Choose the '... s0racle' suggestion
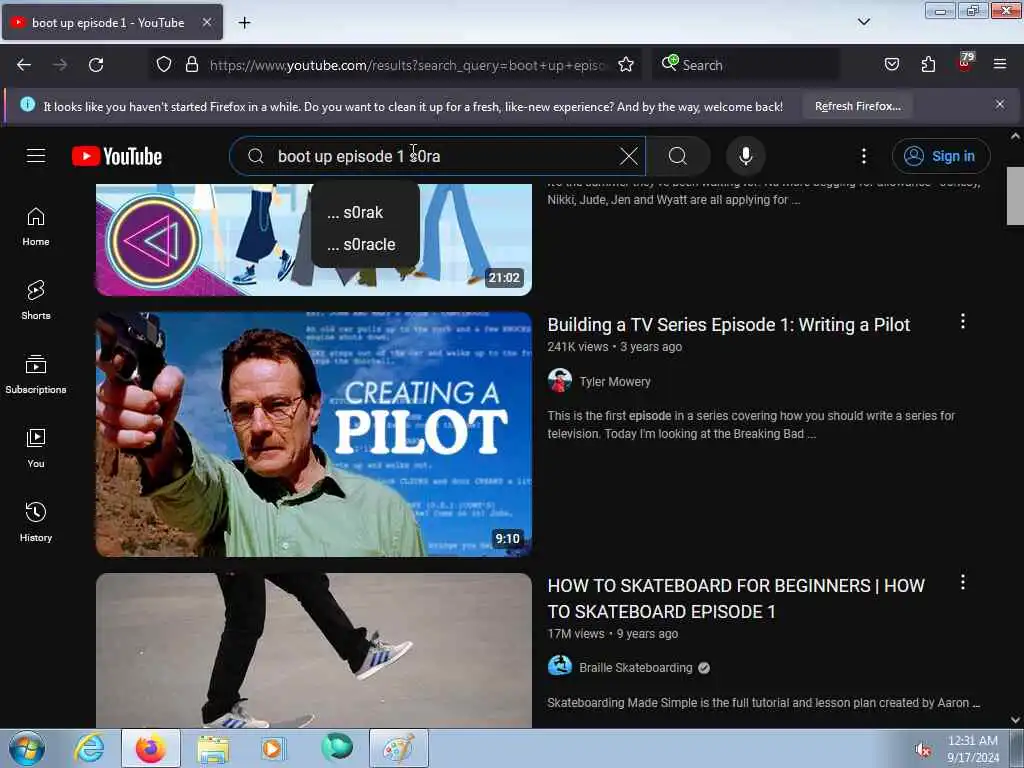The width and height of the screenshot is (1024, 768). point(365,244)
